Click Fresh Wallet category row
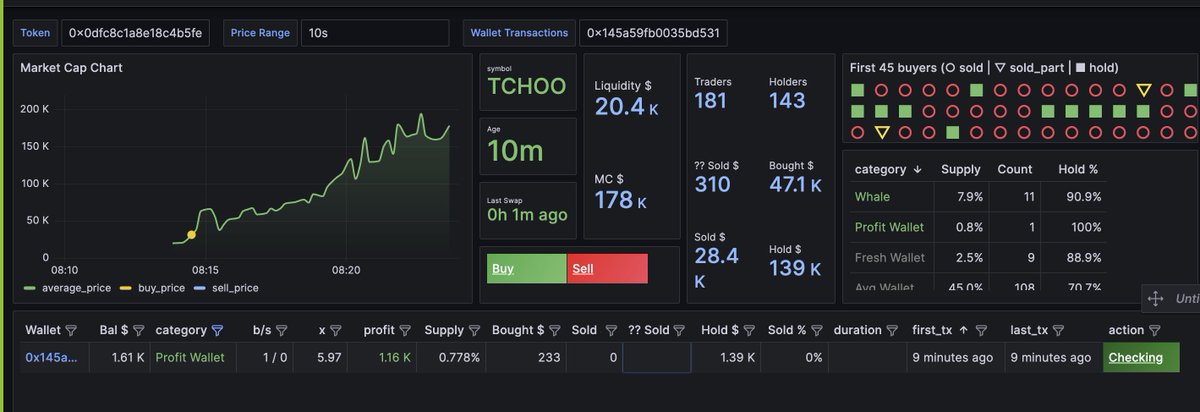 975,258
